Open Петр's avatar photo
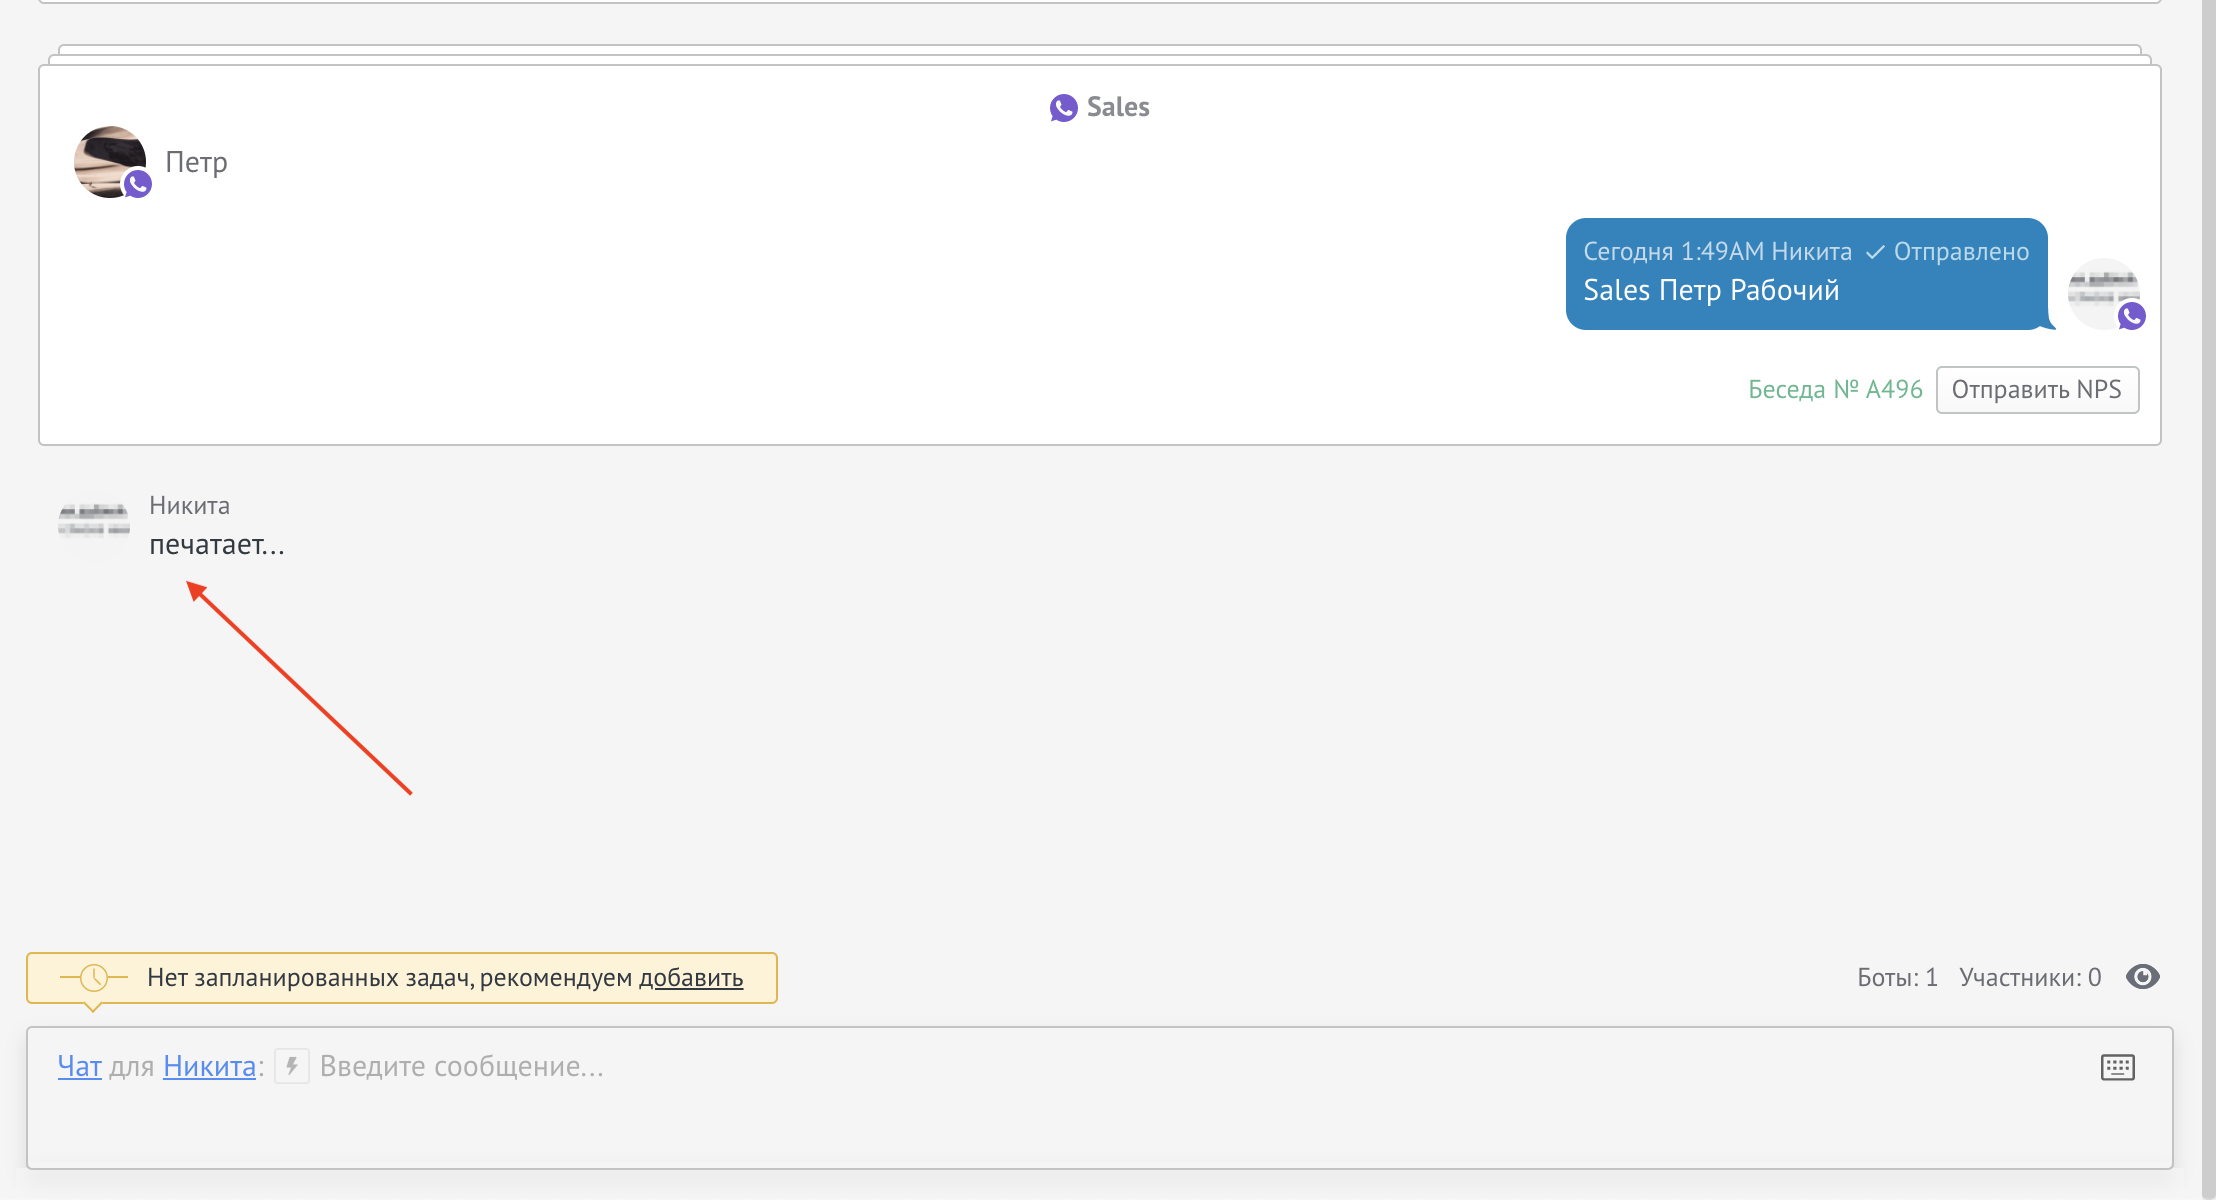The height and width of the screenshot is (1200, 2216). click(x=110, y=162)
